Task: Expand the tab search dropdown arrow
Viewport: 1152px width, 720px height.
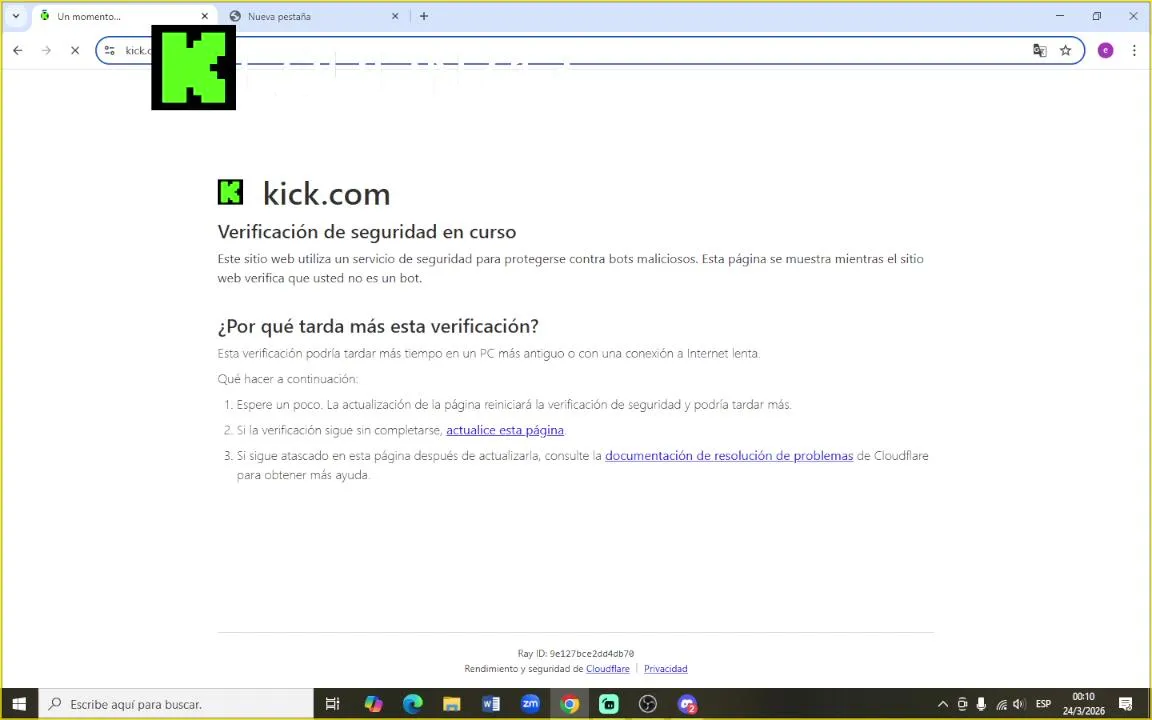Action: 15,15
